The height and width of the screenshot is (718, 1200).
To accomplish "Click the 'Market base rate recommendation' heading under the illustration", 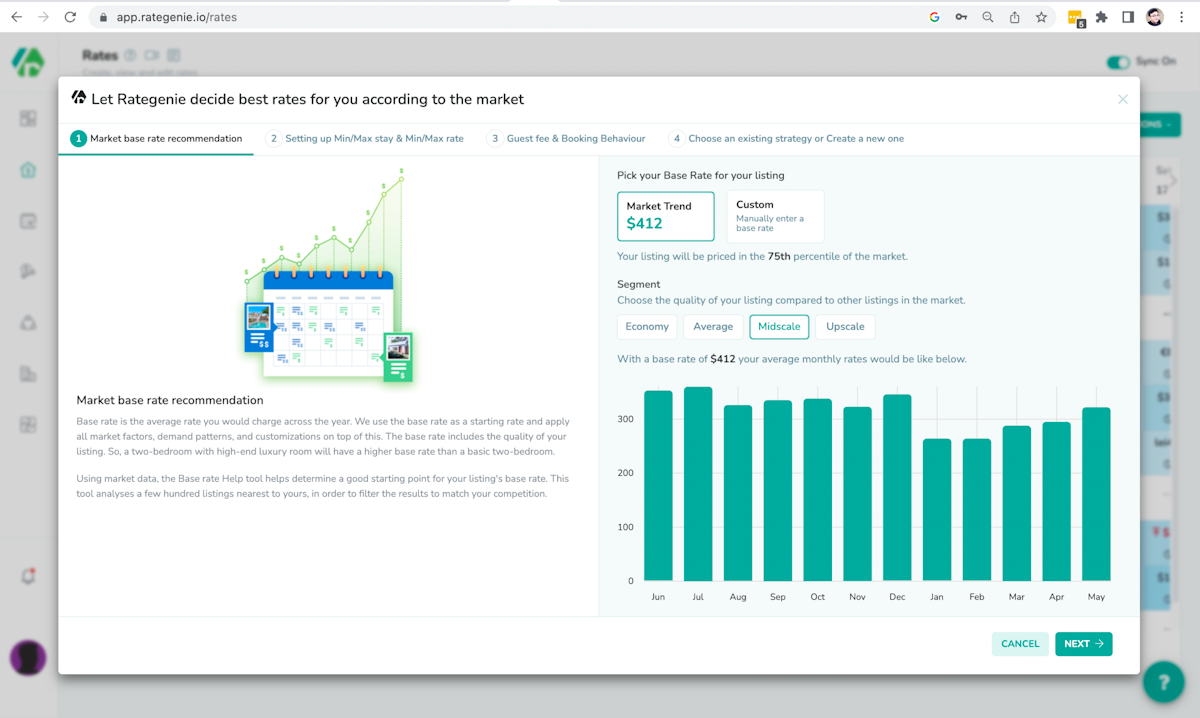I will [170, 401].
